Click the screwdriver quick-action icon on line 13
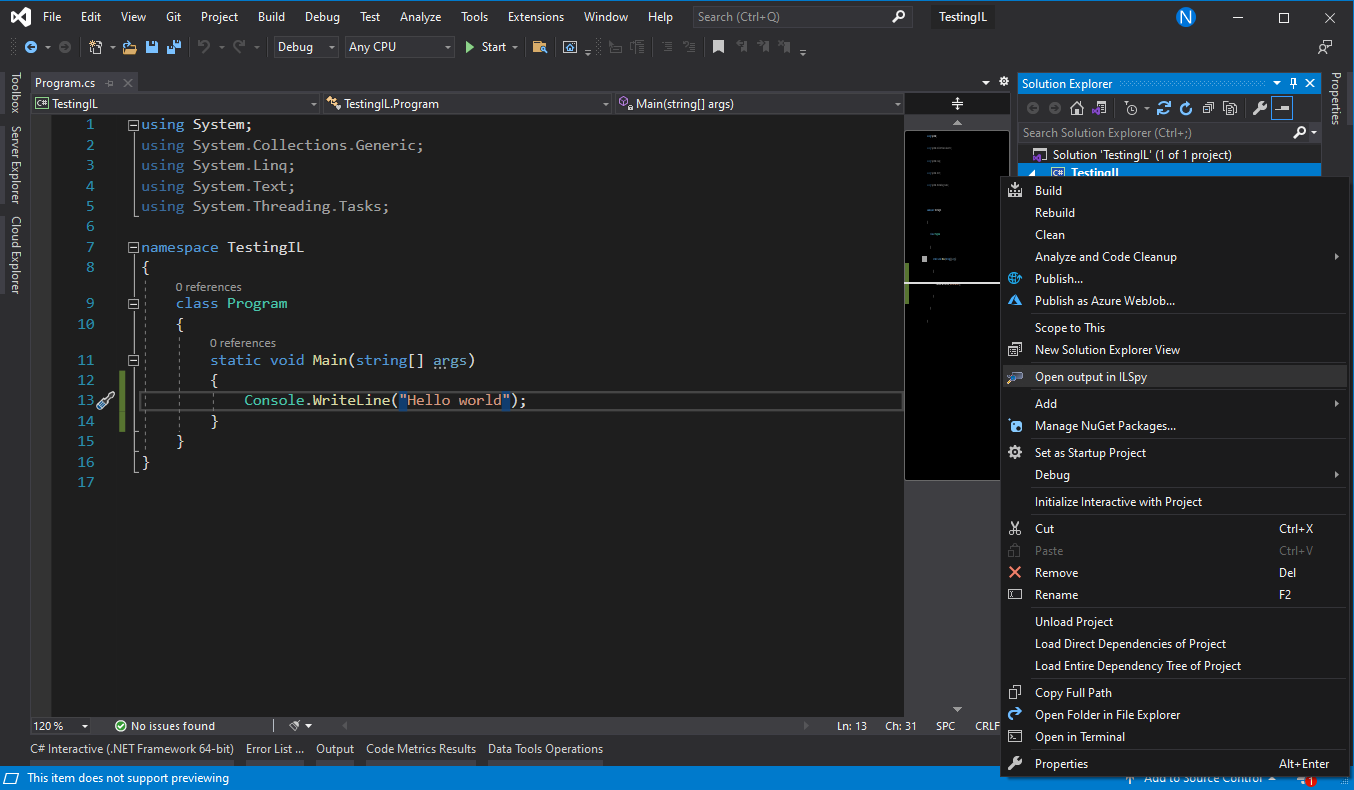The height and width of the screenshot is (790, 1354). tap(106, 400)
